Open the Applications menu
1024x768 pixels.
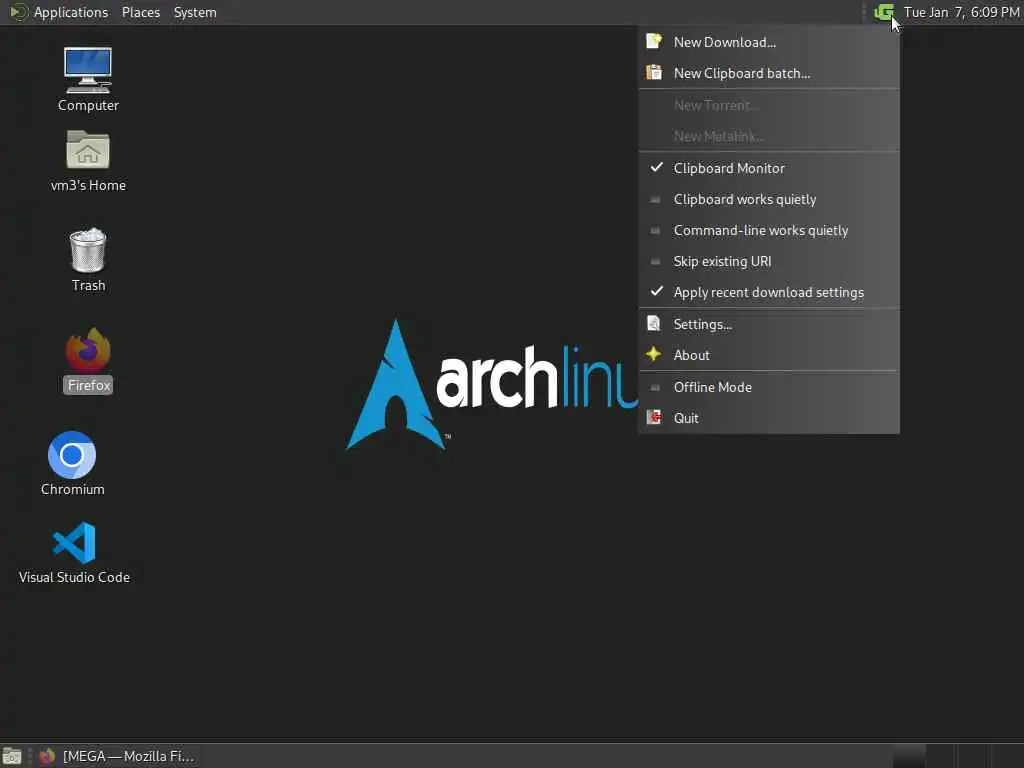coord(71,12)
